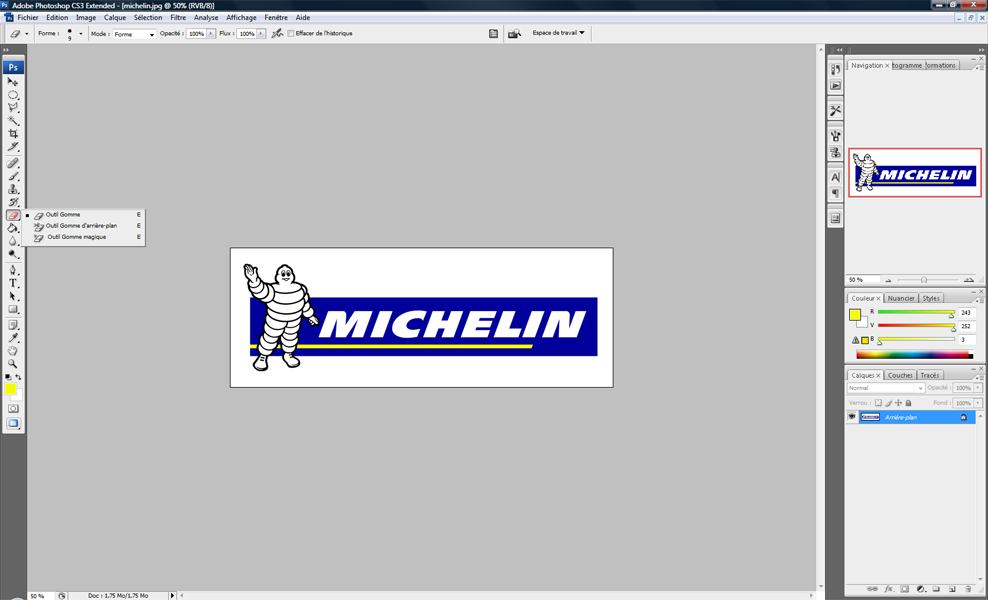Click the color spectrum ramp in Couleur panel
Image resolution: width=988 pixels, height=600 pixels.
tap(914, 355)
